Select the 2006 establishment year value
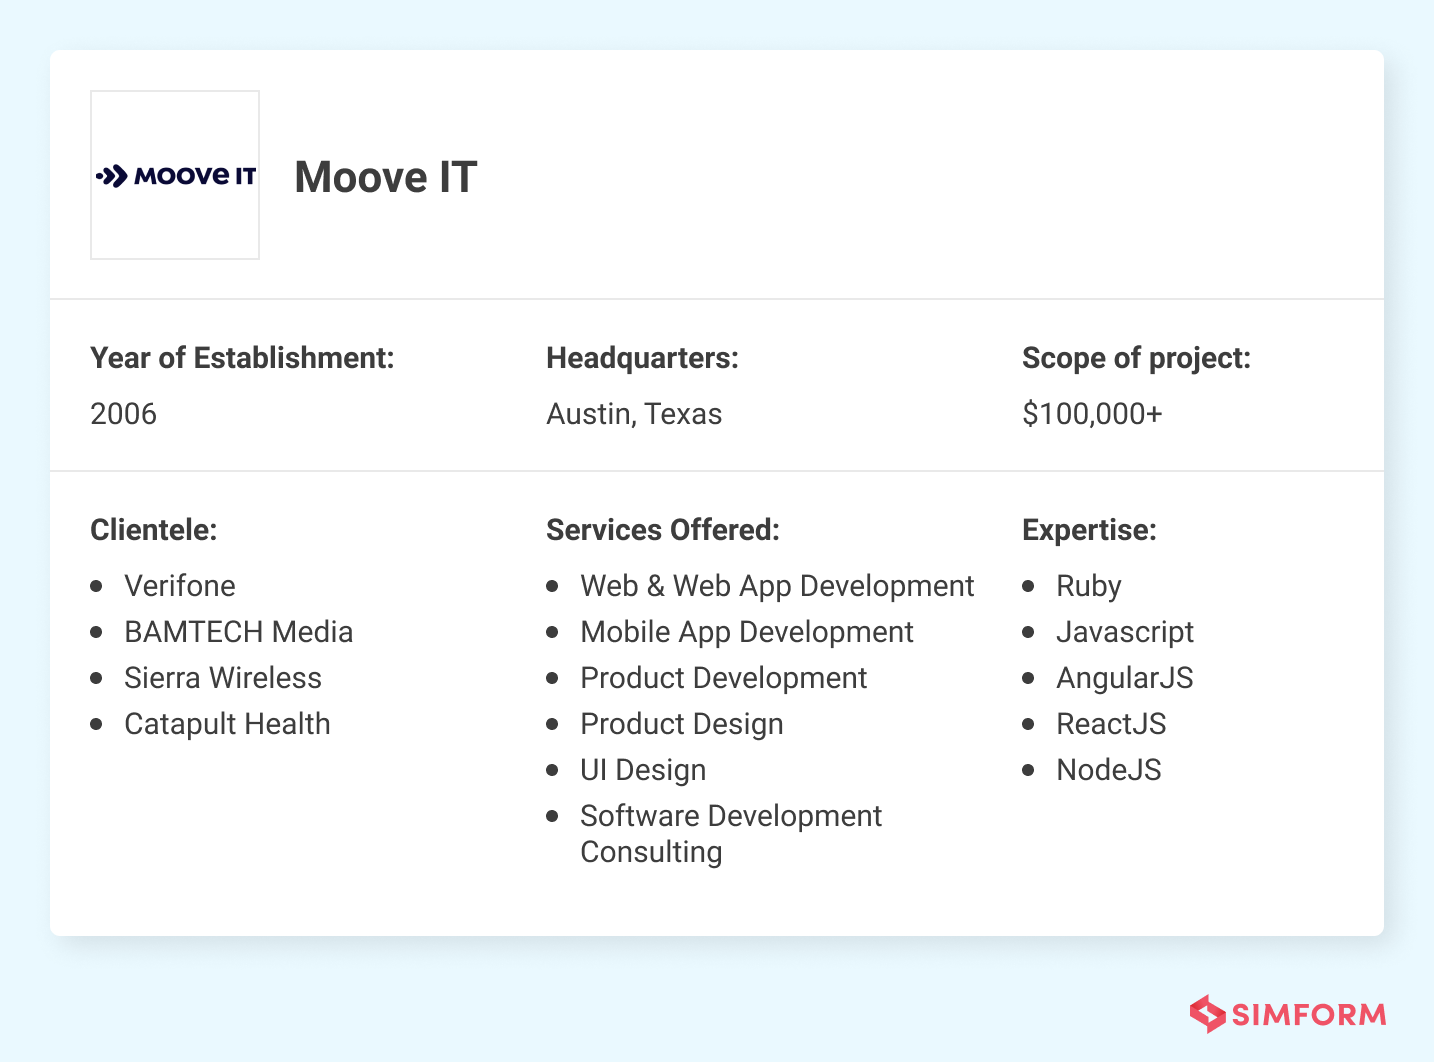 [124, 414]
